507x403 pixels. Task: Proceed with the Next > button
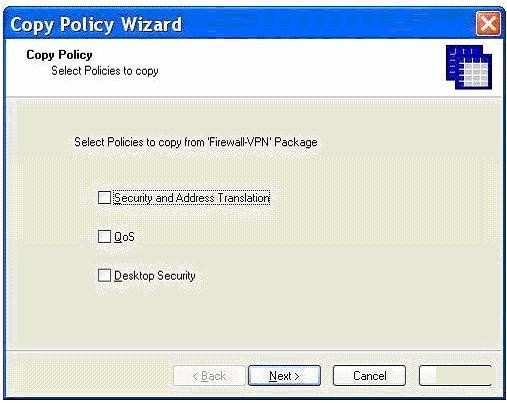284,376
